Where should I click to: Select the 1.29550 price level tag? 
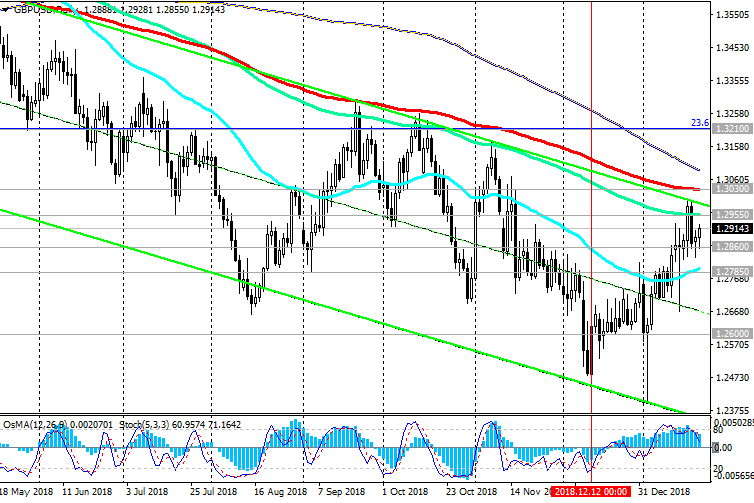pos(732,215)
